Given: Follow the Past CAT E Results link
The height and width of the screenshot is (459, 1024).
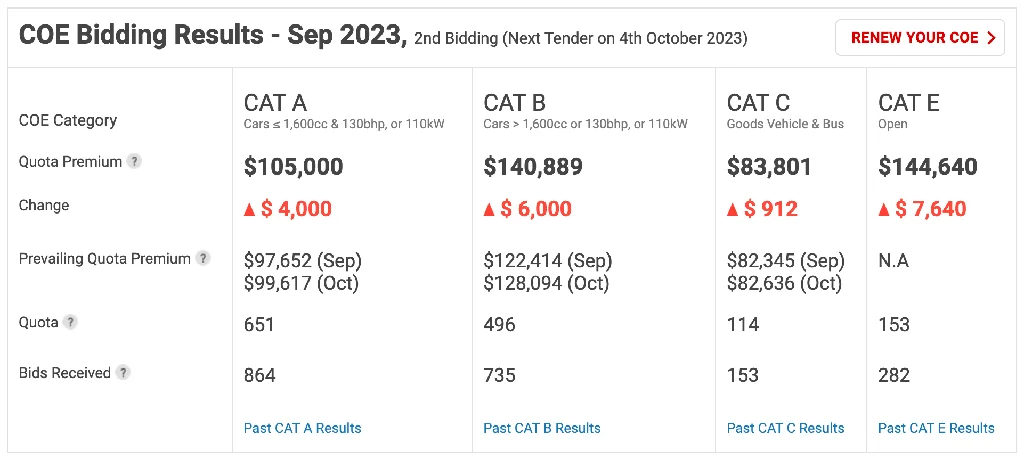Looking at the screenshot, I should coord(936,428).
